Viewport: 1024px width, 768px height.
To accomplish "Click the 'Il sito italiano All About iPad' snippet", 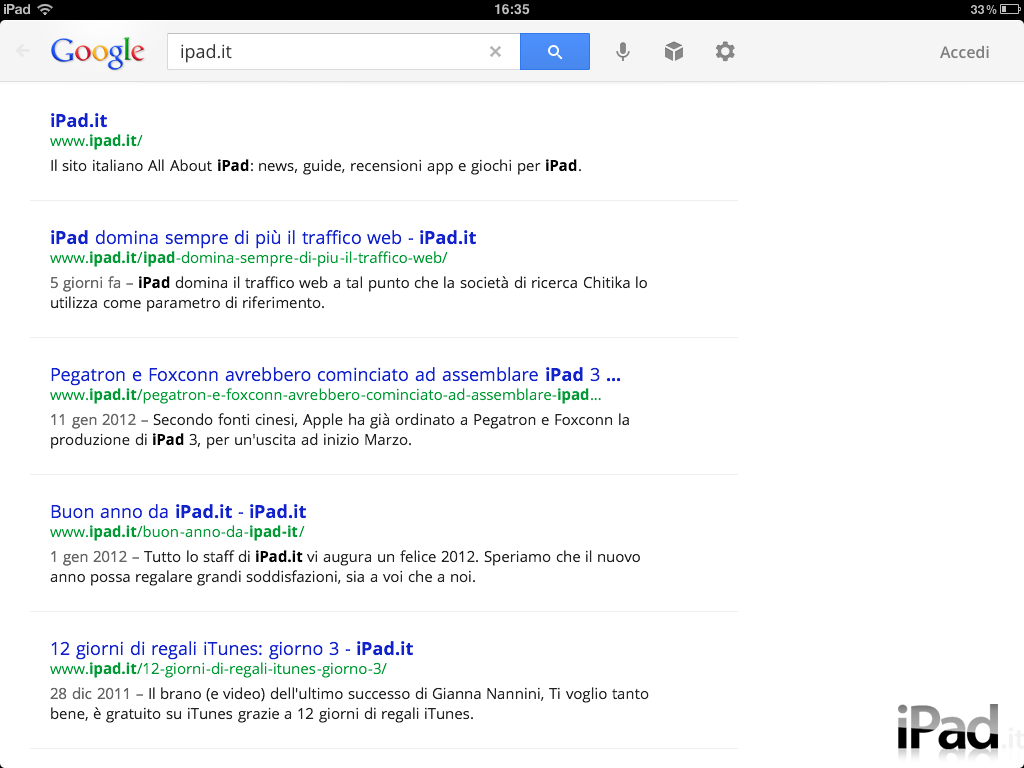I will (315, 166).
